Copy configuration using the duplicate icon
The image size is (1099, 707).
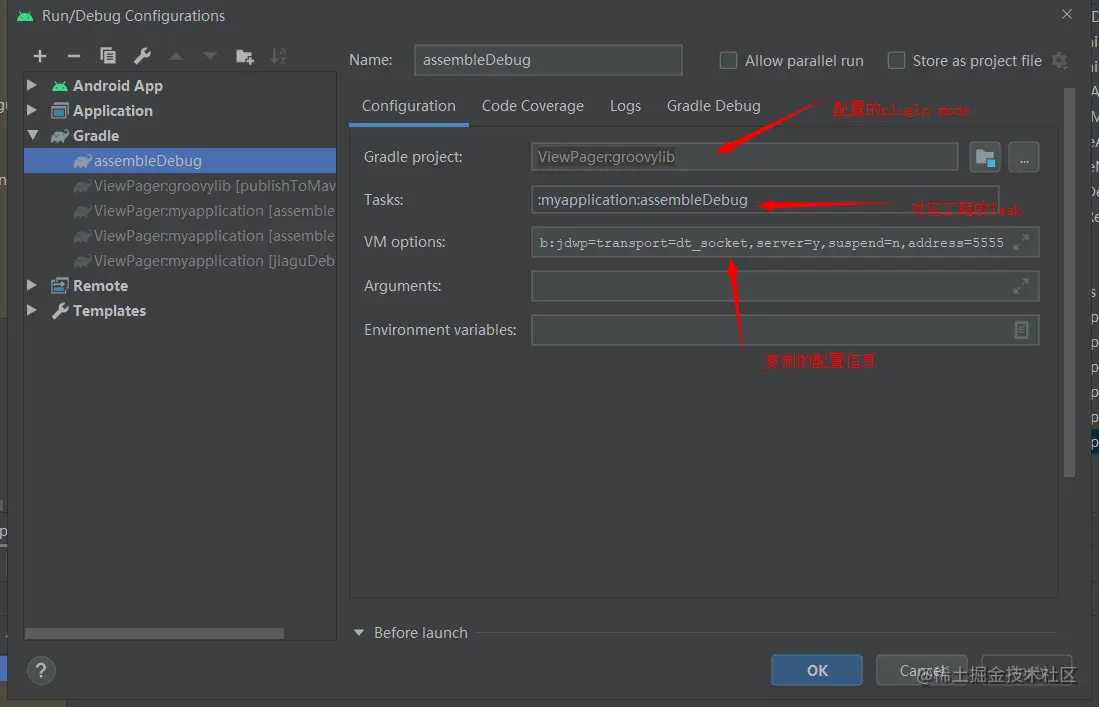tap(108, 56)
